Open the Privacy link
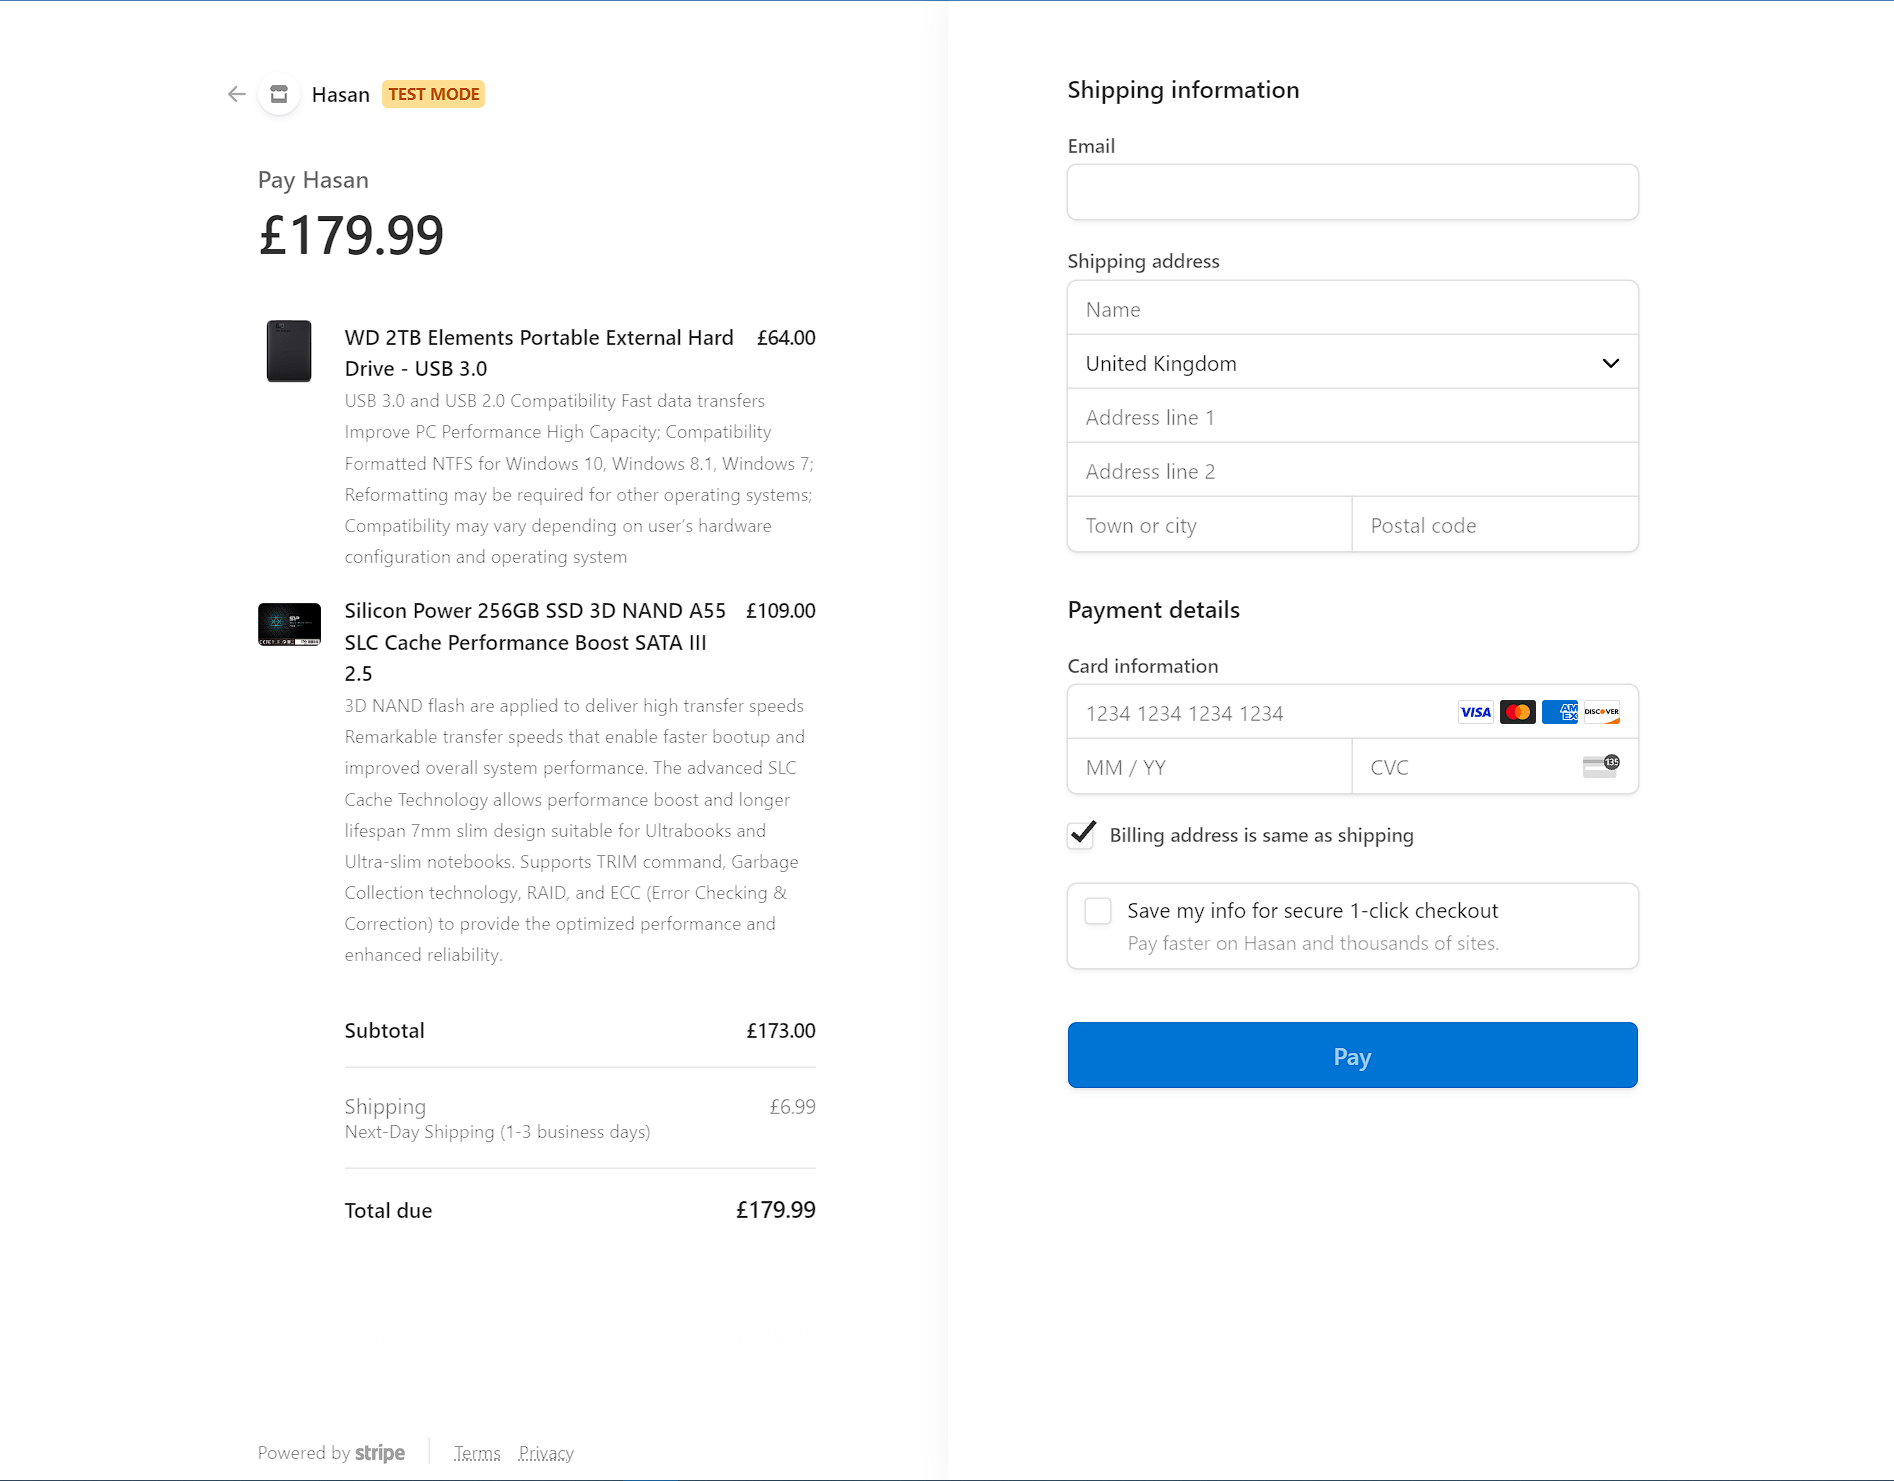1894x1481 pixels. [x=546, y=1453]
